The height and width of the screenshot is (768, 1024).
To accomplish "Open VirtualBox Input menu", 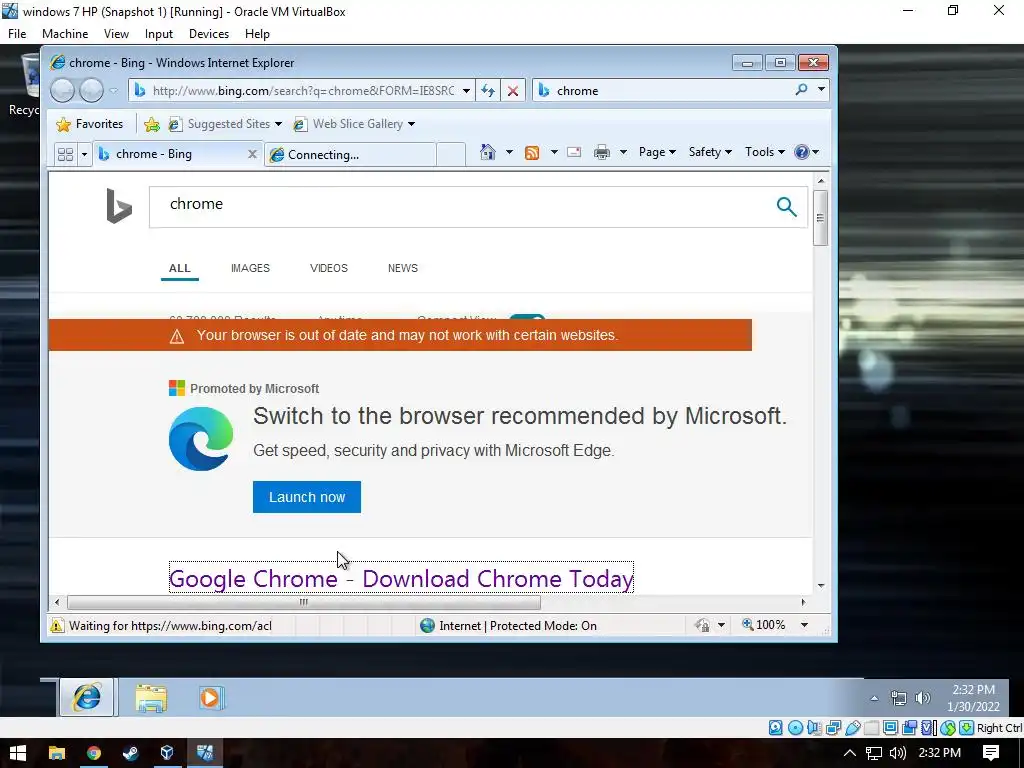I will pyautogui.click(x=159, y=34).
